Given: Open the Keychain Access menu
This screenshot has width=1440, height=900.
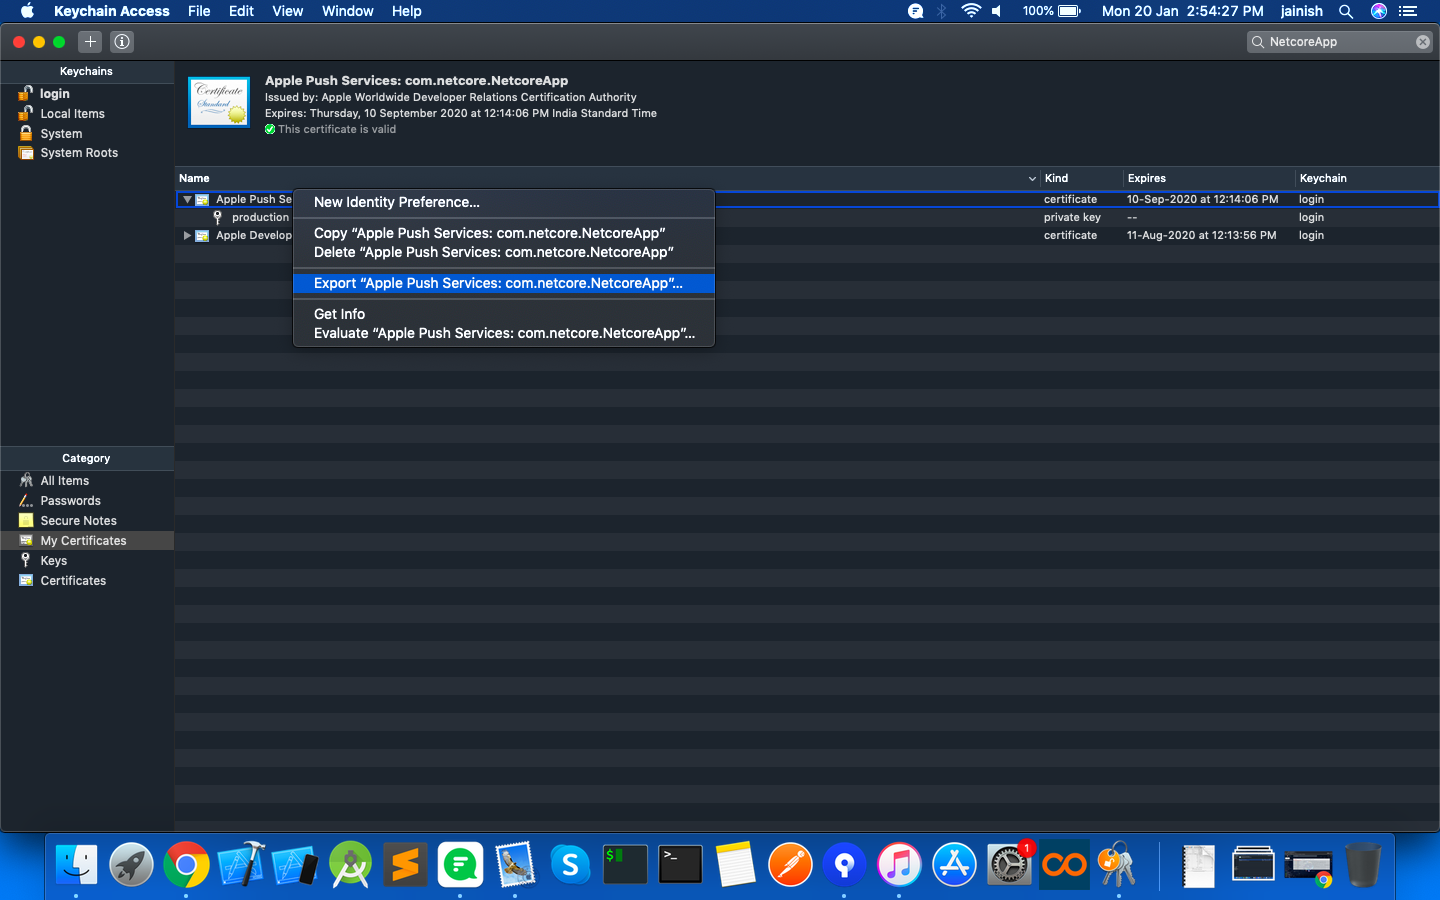Looking at the screenshot, I should click(x=112, y=11).
